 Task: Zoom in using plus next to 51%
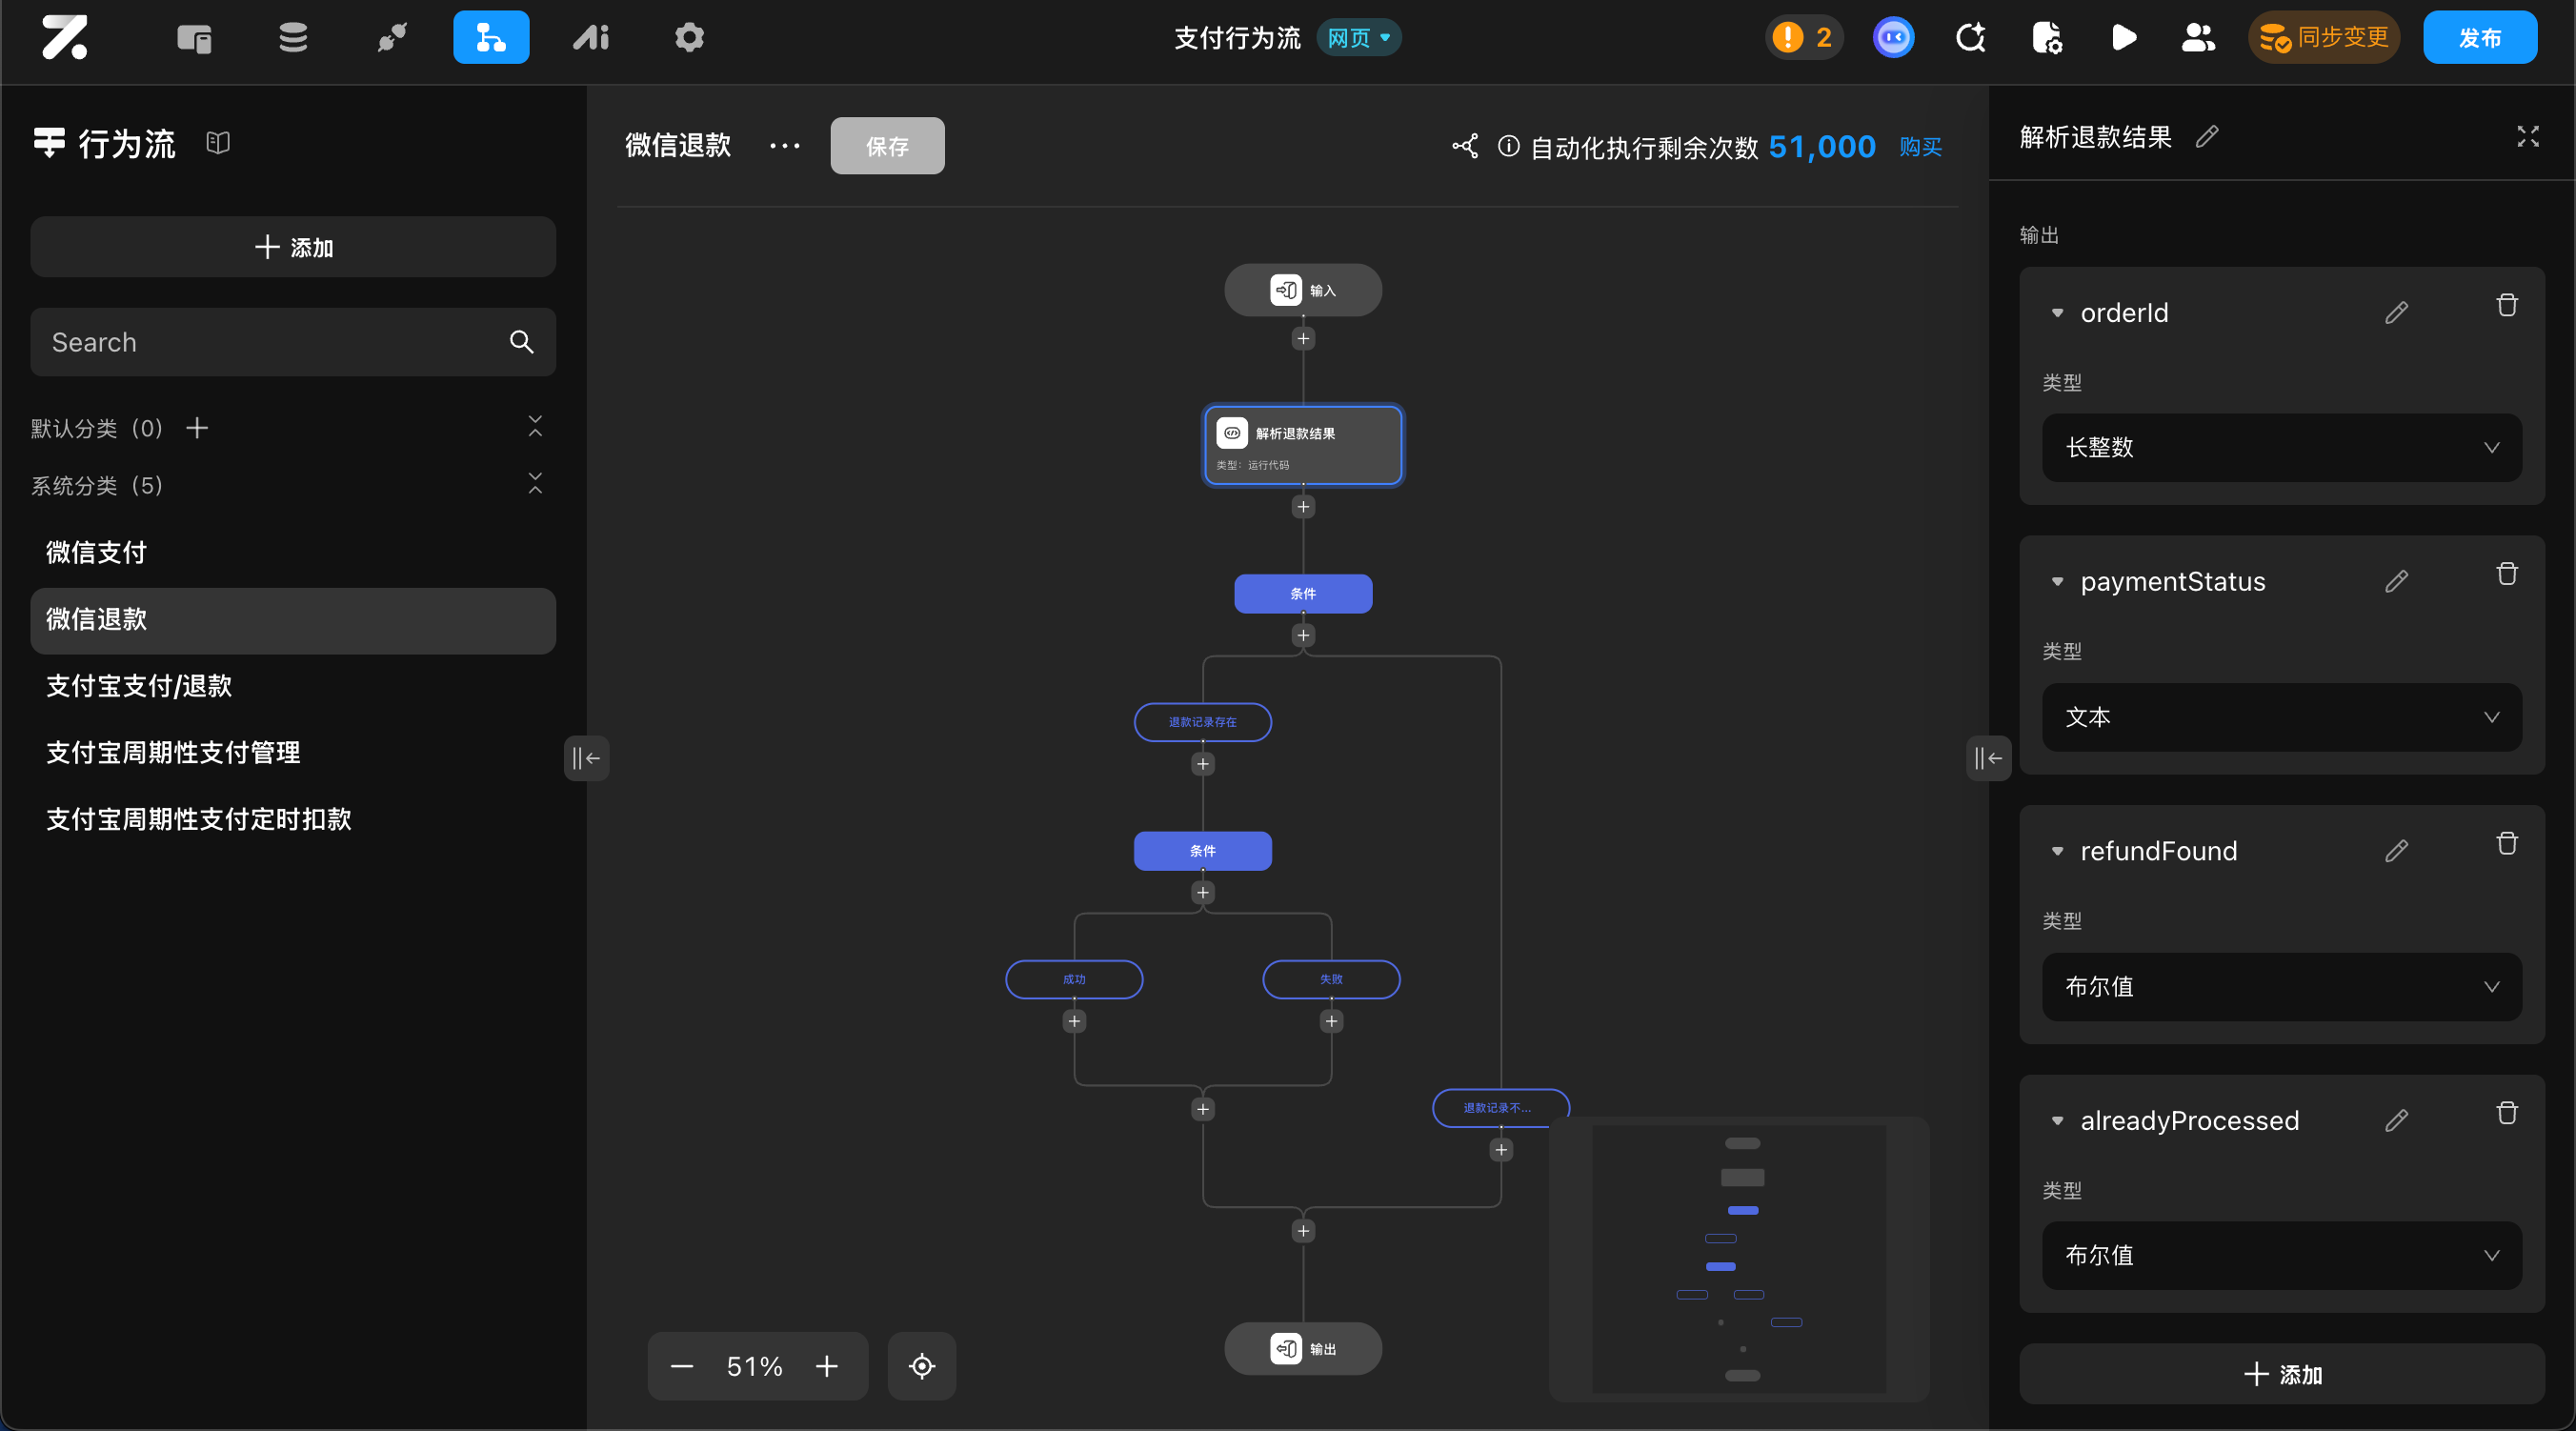[x=826, y=1366]
